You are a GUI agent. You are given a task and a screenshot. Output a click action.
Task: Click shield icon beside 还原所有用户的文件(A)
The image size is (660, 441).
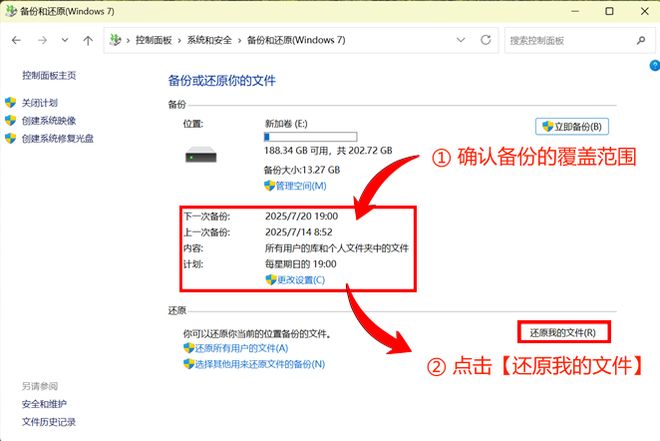coord(189,348)
